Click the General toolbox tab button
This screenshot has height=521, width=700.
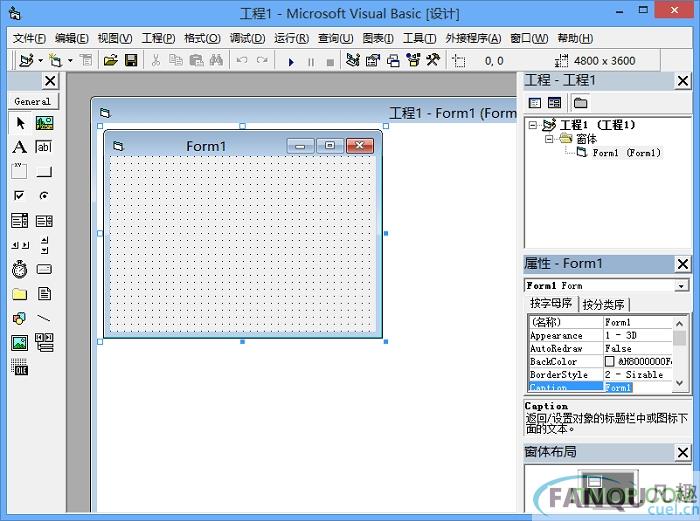coord(32,101)
